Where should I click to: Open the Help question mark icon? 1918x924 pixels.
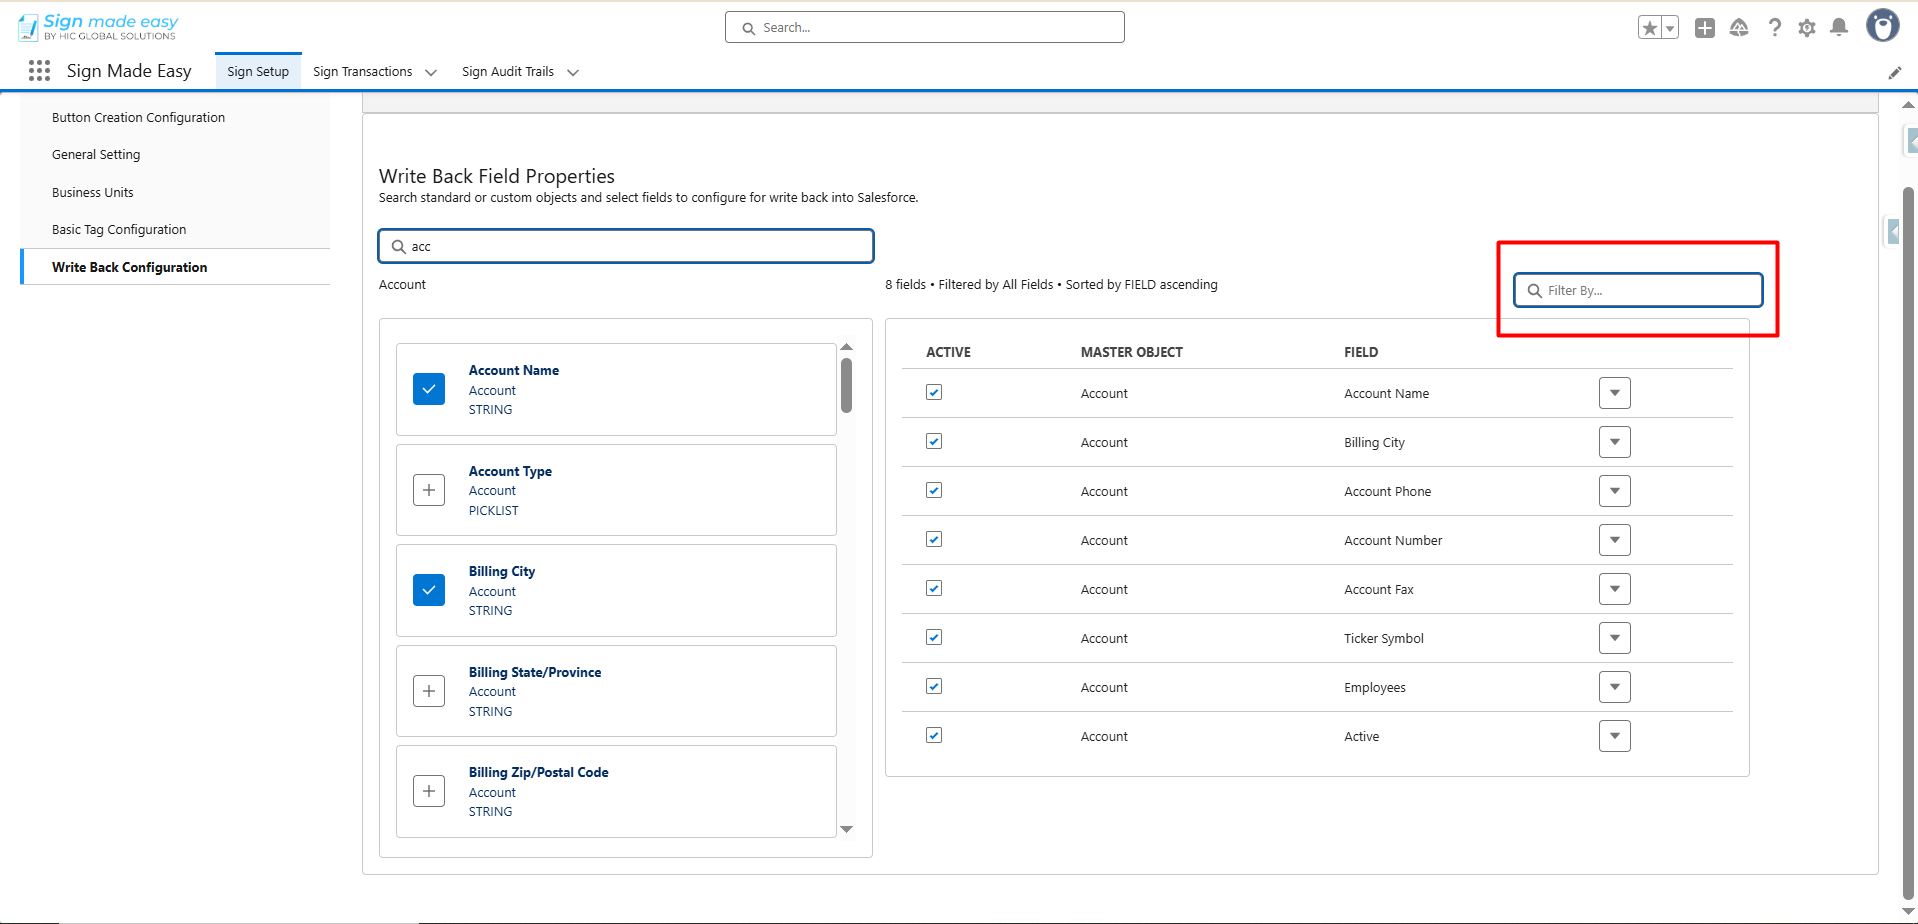click(1774, 28)
